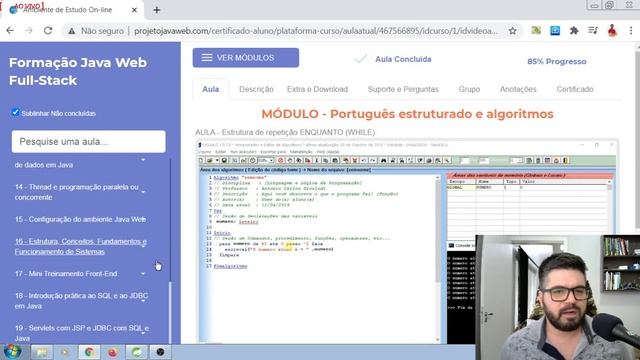Expand module 18 Introdução prática ao SQL

(x=143, y=301)
